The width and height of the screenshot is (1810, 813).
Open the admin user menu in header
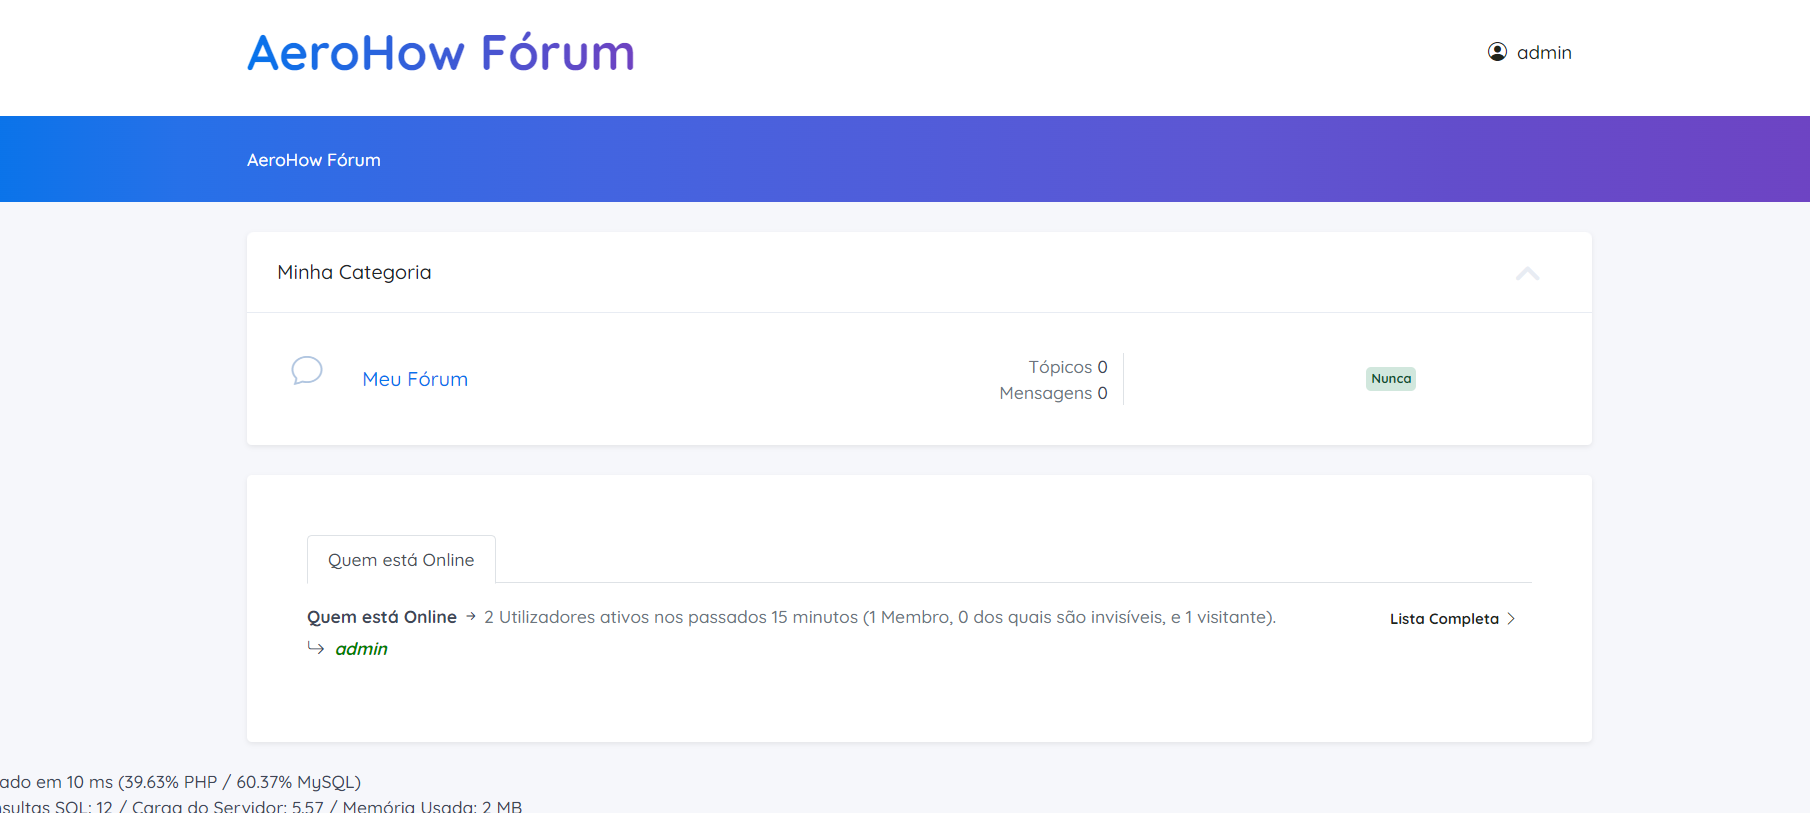pos(1543,52)
